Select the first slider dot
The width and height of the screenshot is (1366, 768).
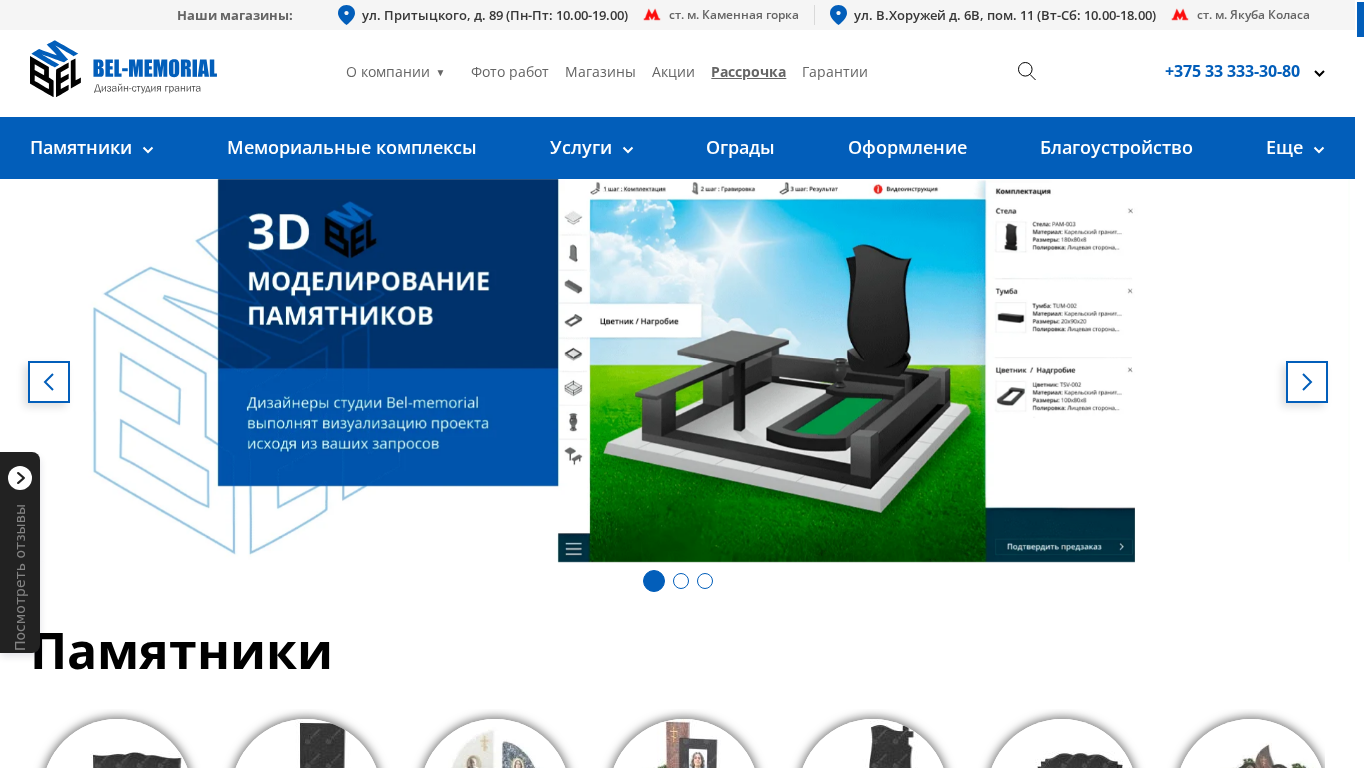654,581
